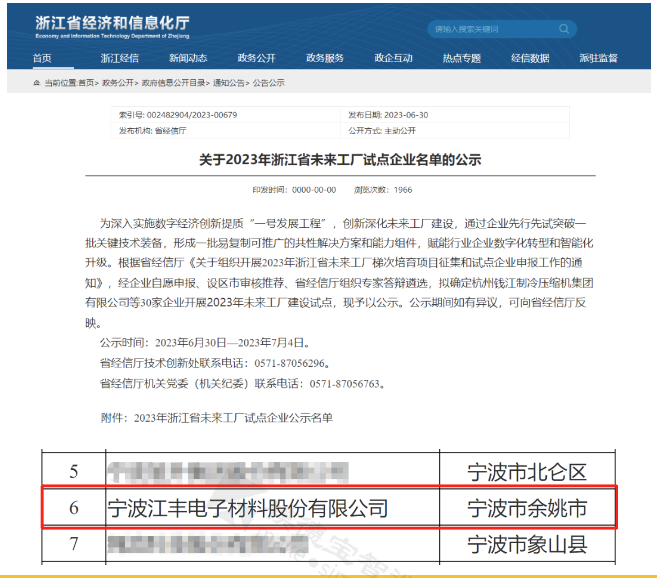This screenshot has height=578, width=657.
Task: Click table cell 宁波市象山县
Action: coord(527,544)
